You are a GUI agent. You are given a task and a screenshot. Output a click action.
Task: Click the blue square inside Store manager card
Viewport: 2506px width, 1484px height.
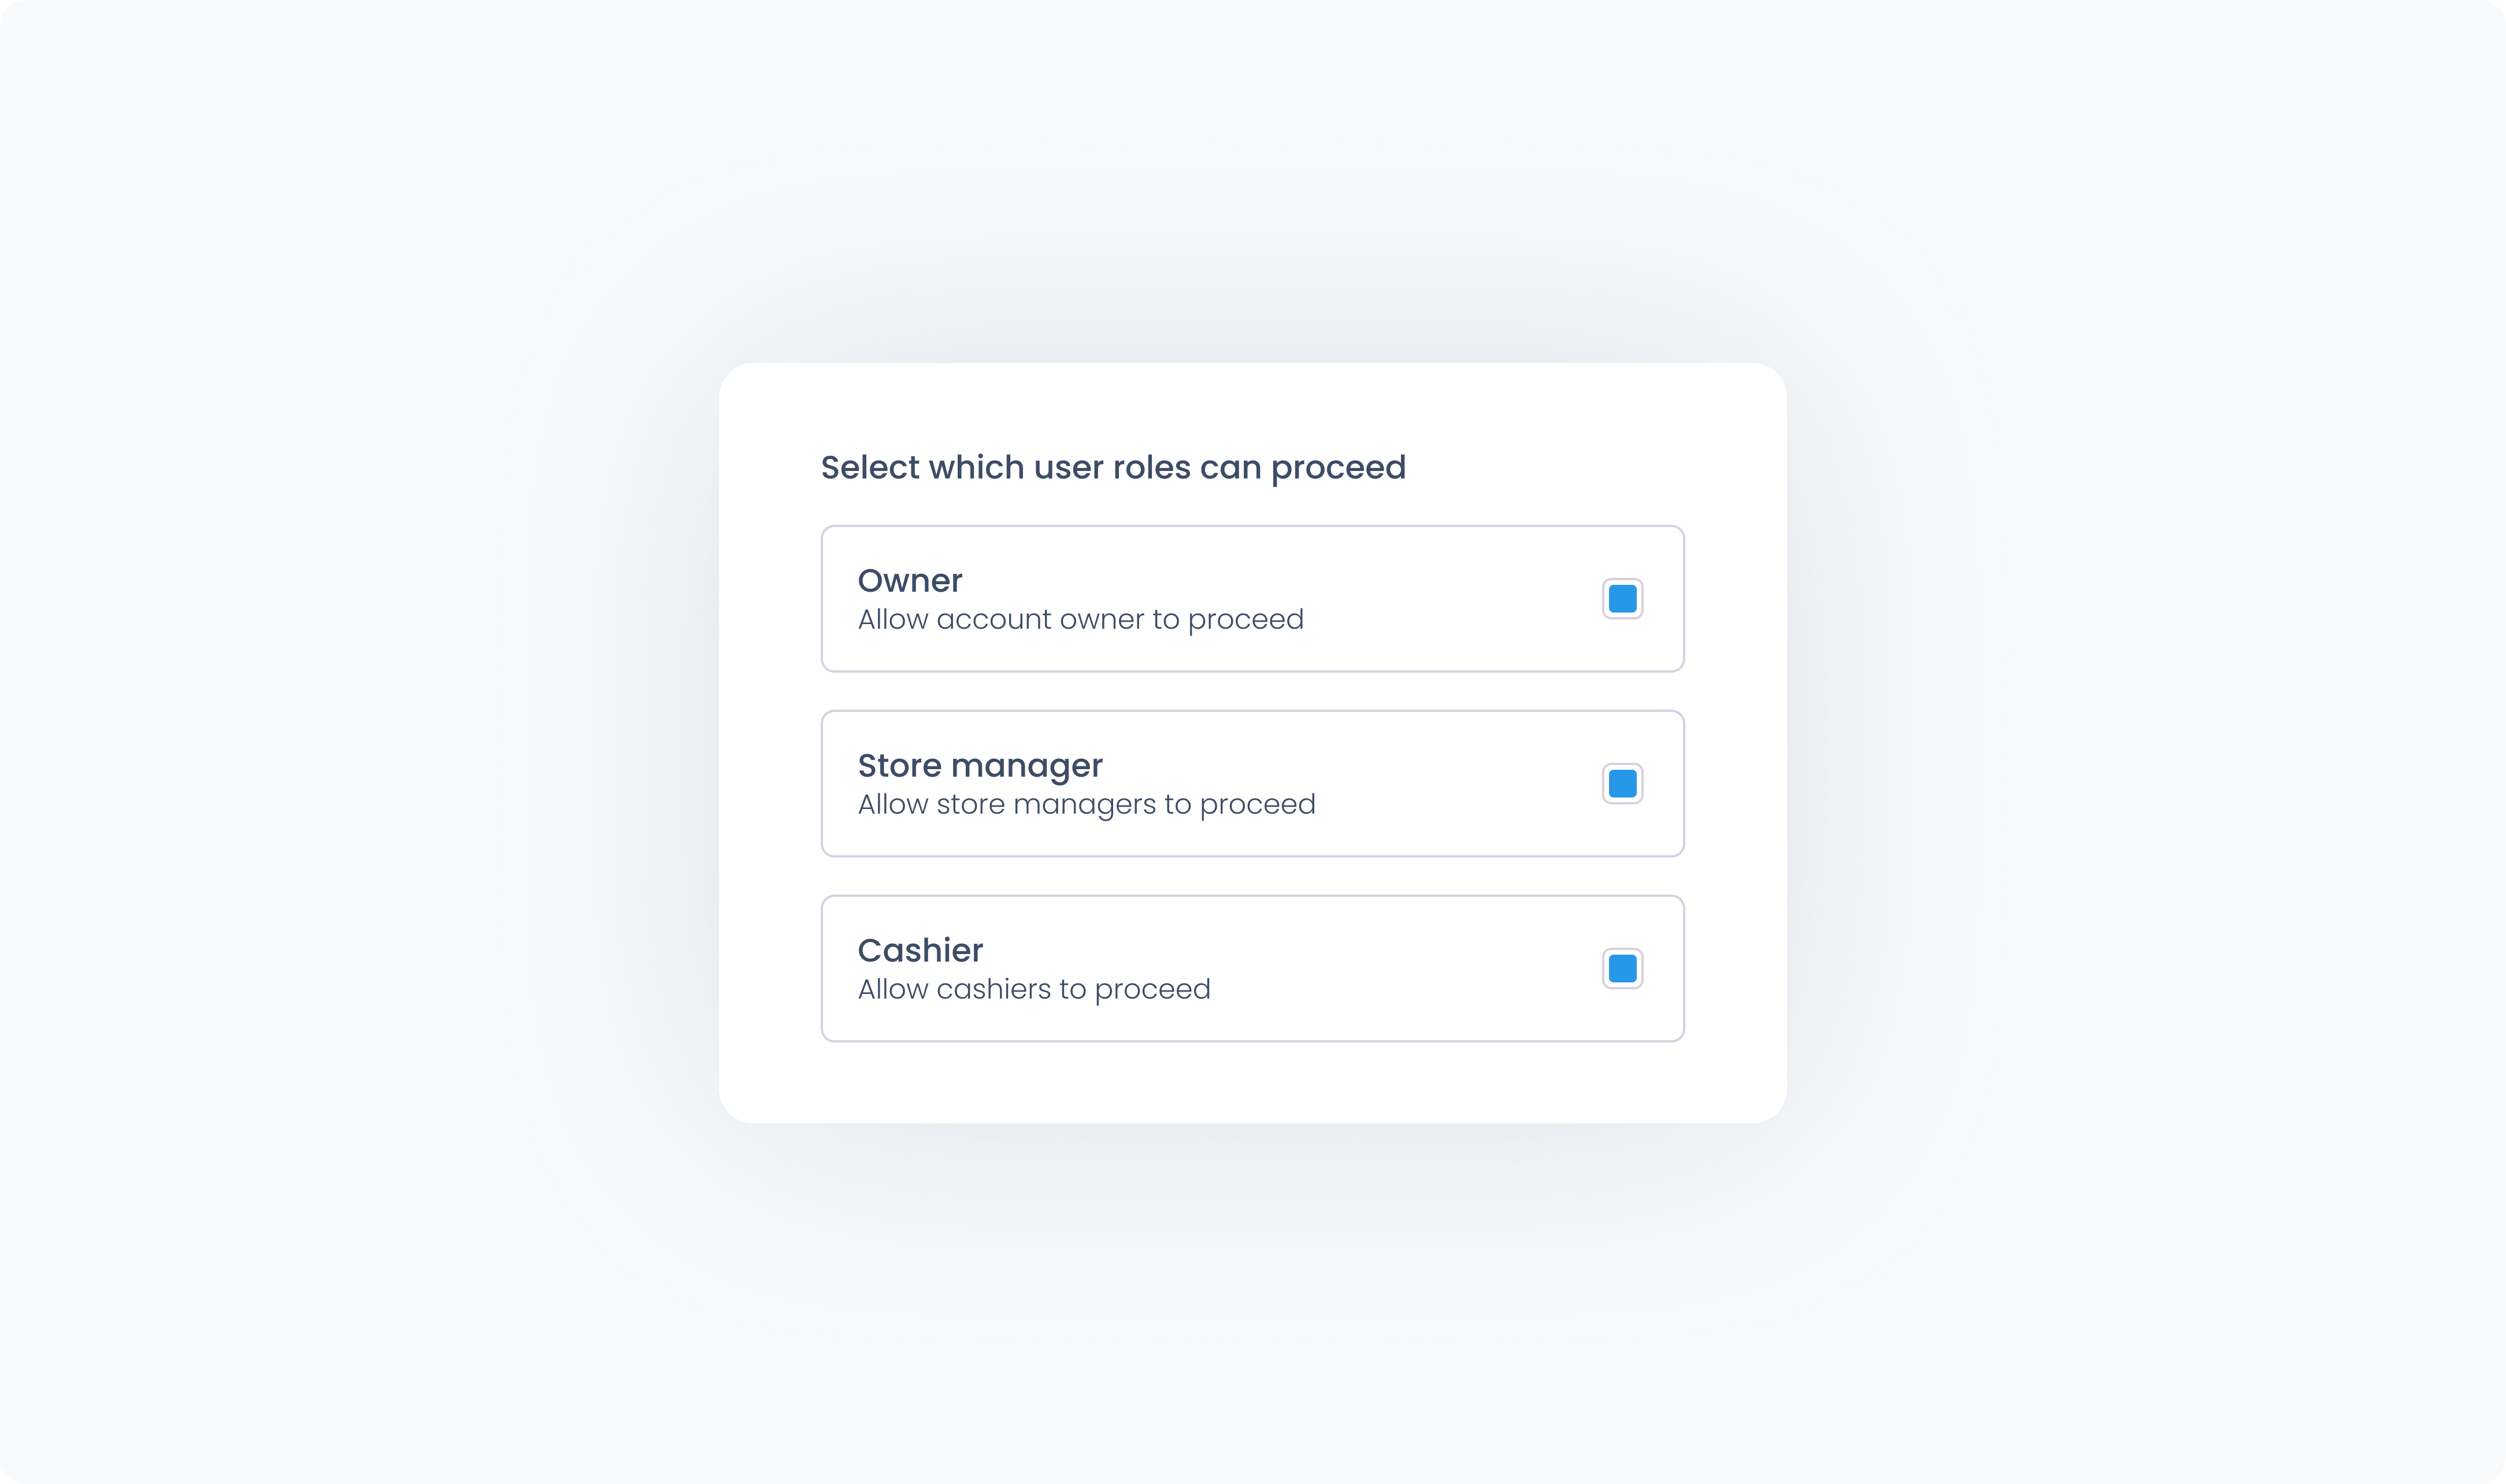click(1622, 784)
